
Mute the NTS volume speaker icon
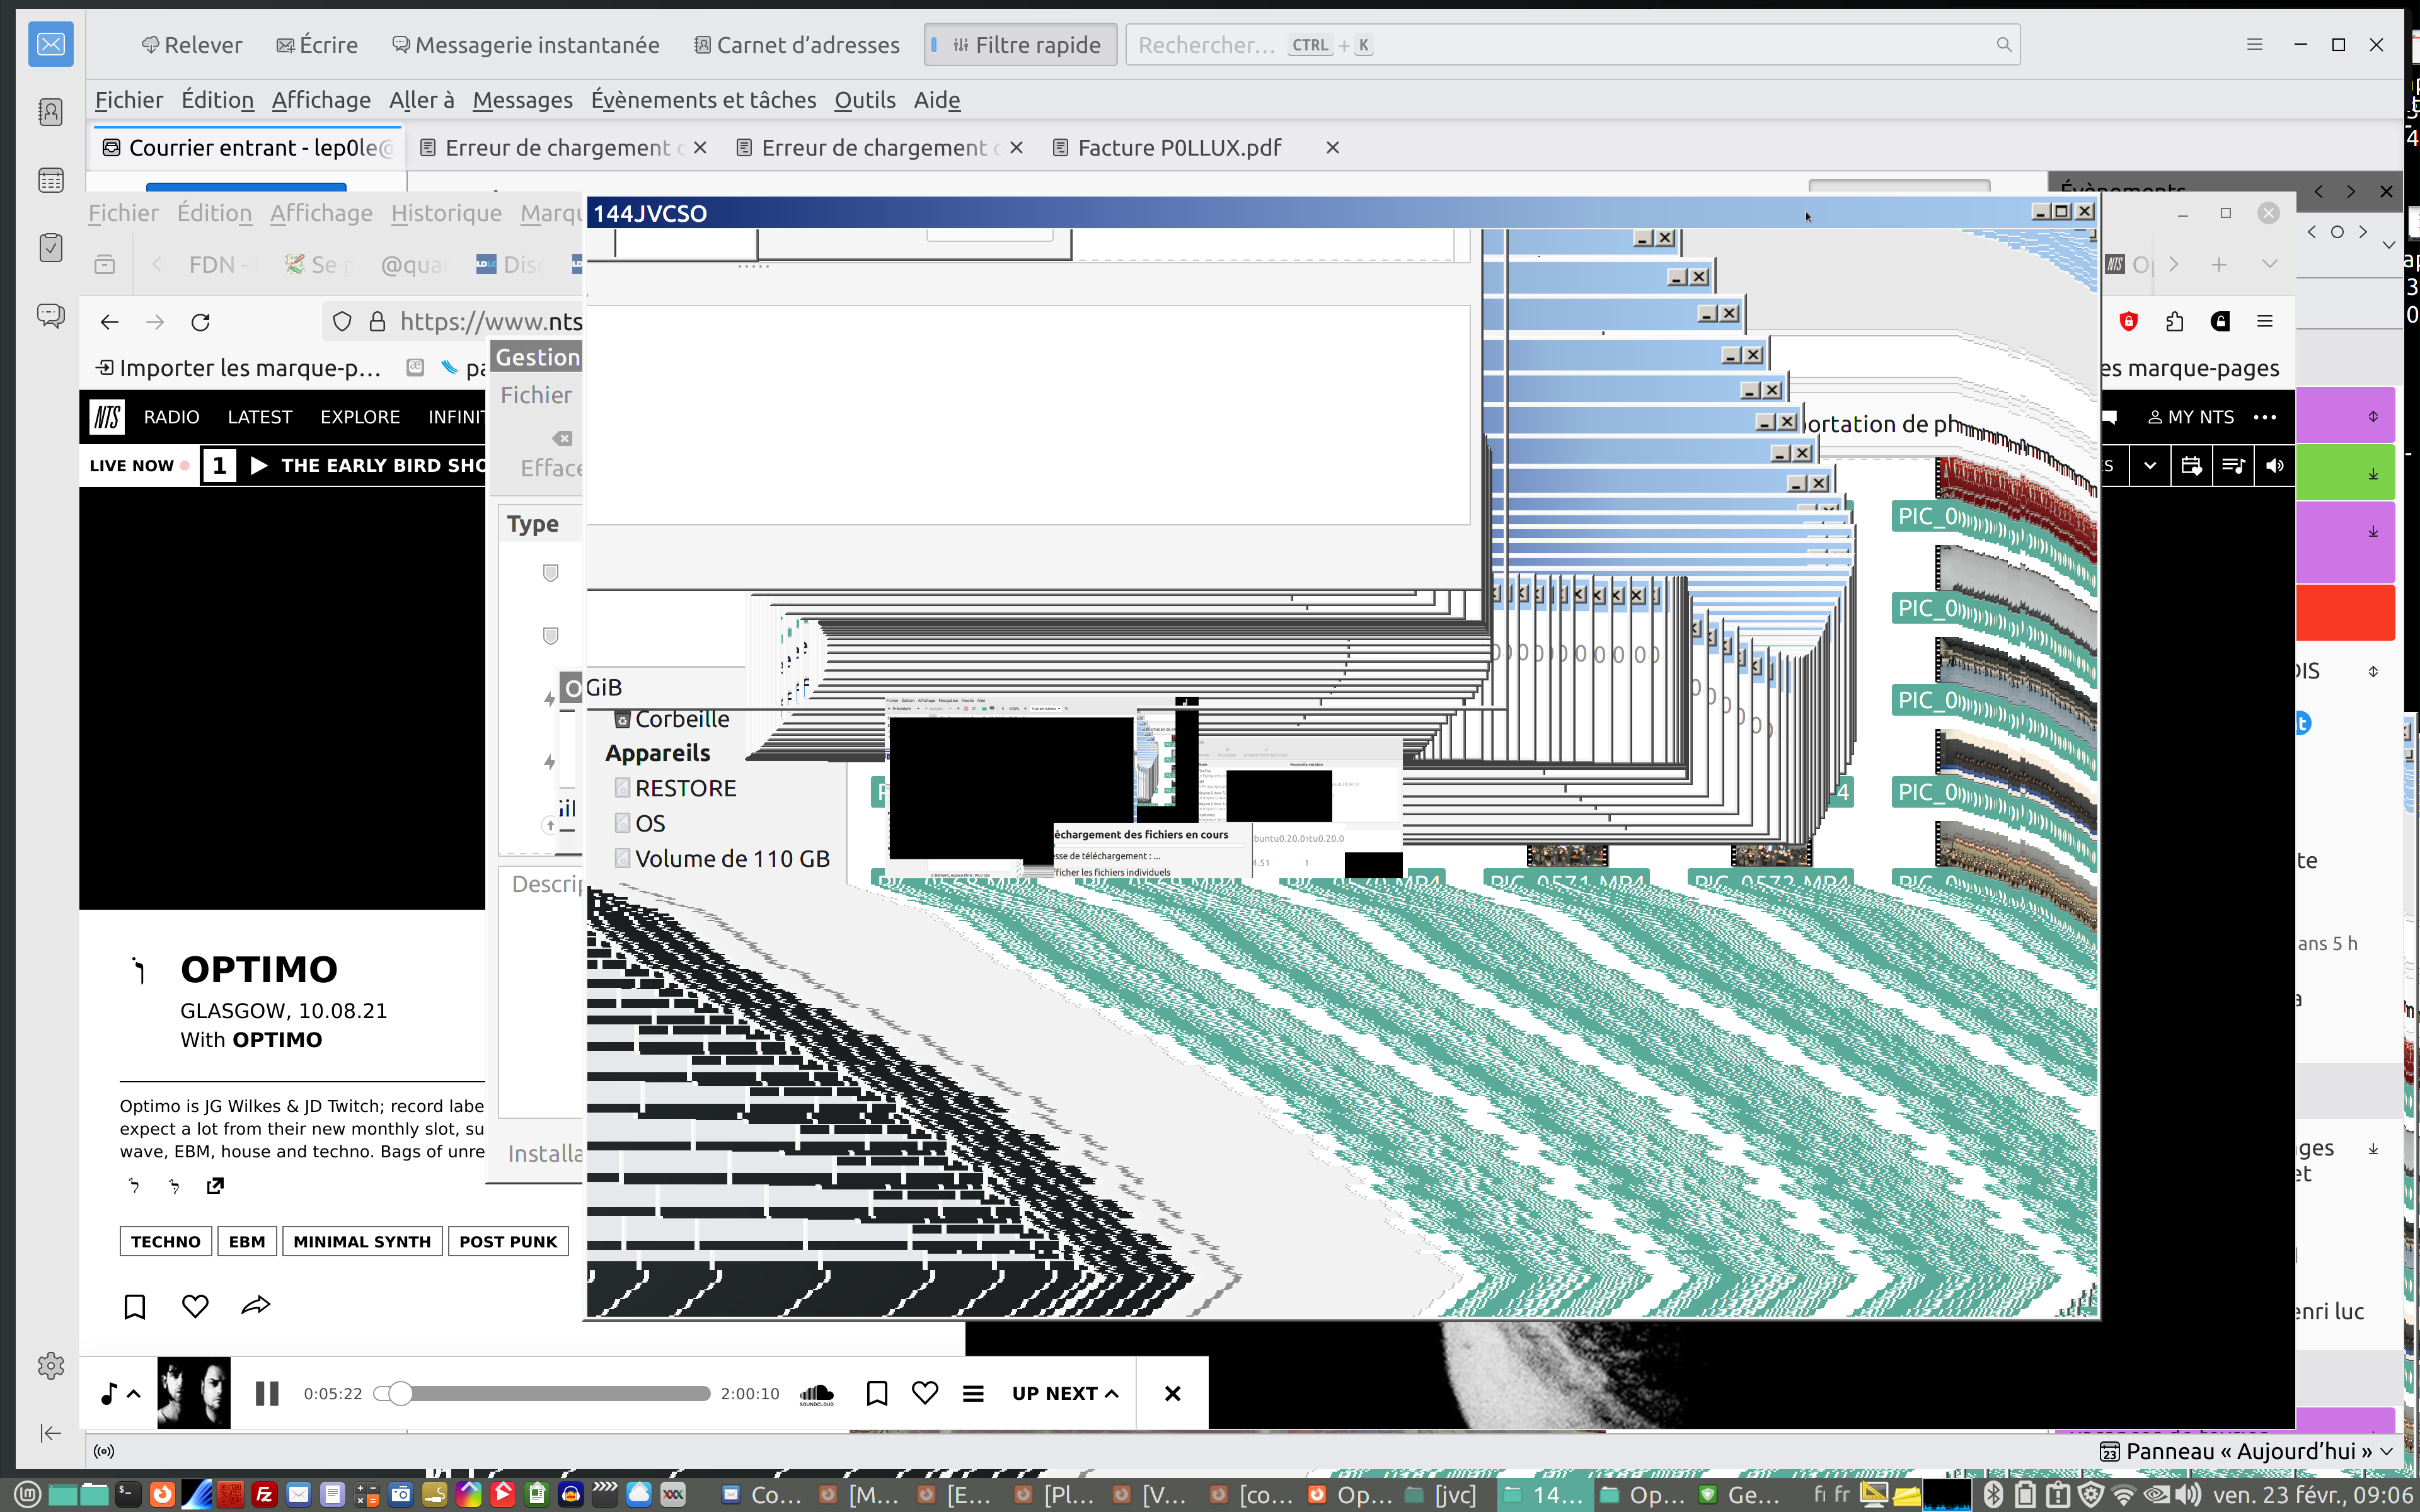point(2275,466)
